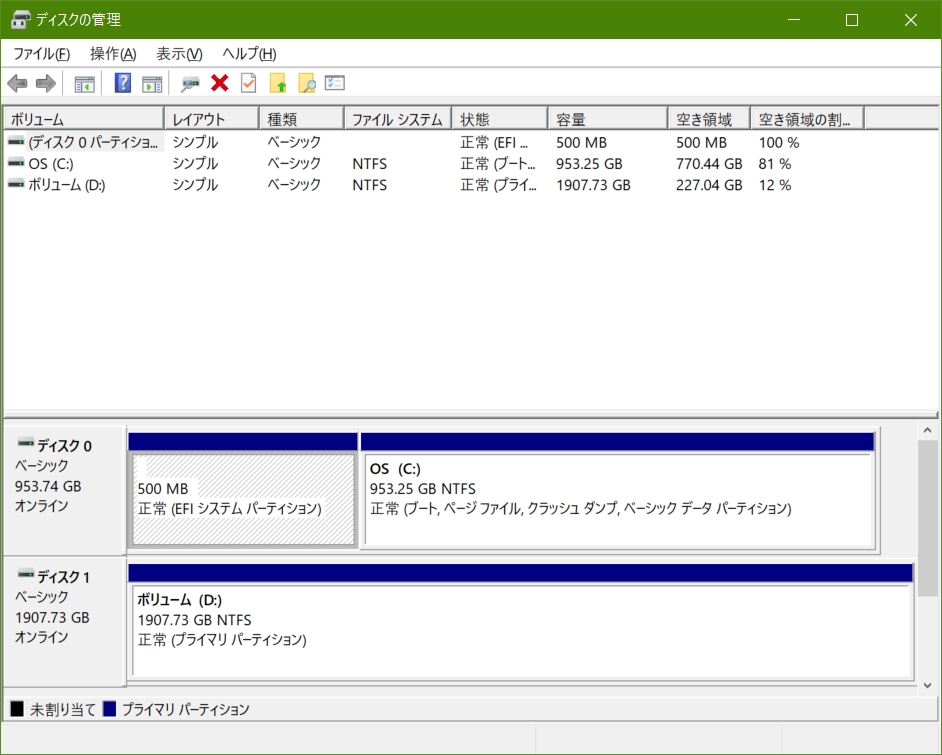Viewport: 942px width, 755px height.
Task: Select the OS (C:) 953.25 GB NTFS partition block
Action: [x=618, y=490]
